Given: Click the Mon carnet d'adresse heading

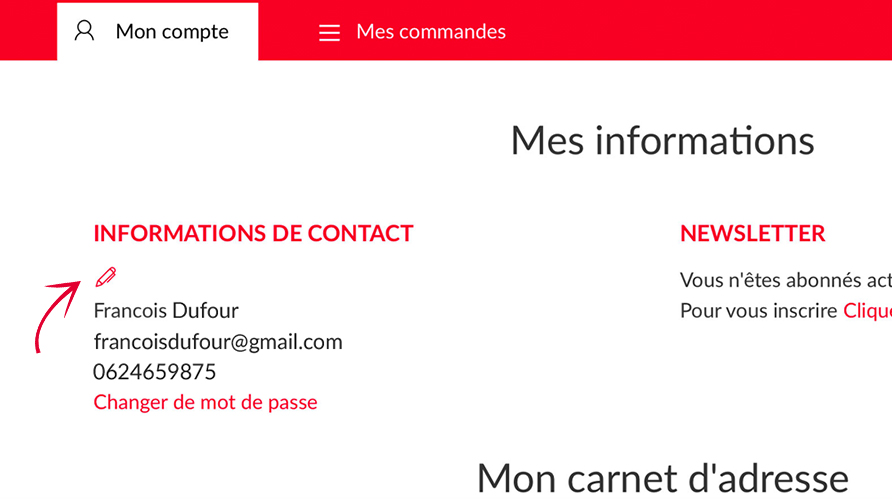Looking at the screenshot, I should click(662, 477).
